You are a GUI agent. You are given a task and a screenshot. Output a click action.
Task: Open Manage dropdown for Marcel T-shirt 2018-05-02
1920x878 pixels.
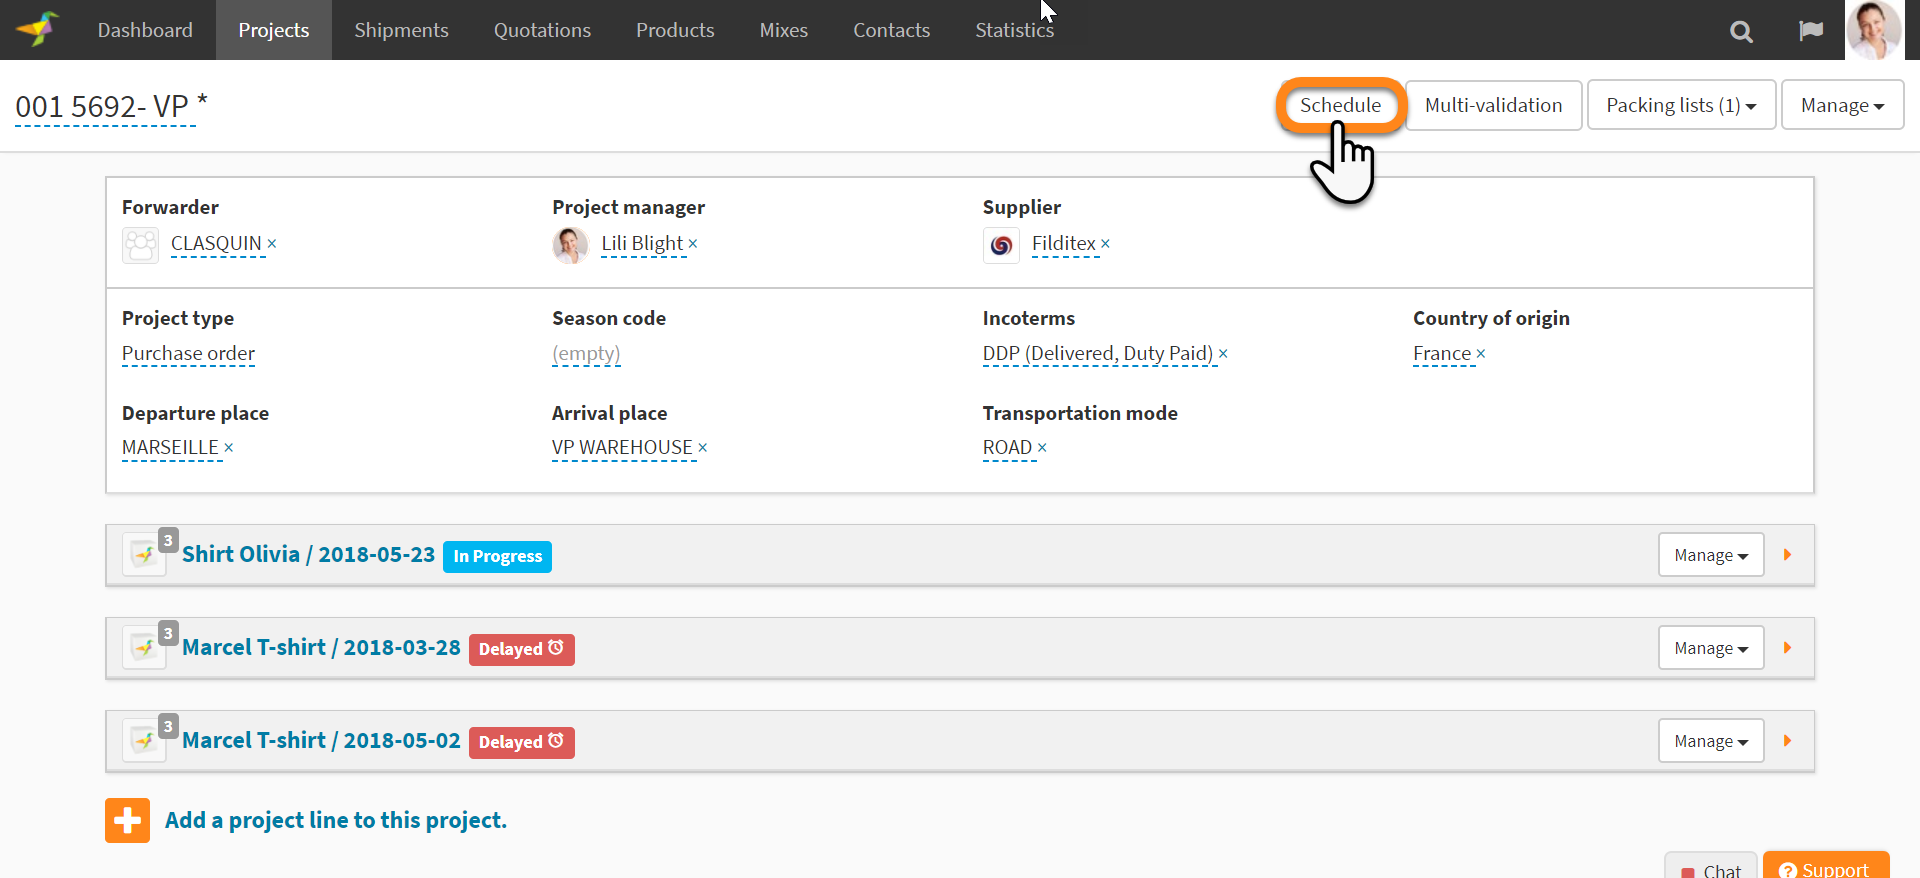click(x=1710, y=741)
